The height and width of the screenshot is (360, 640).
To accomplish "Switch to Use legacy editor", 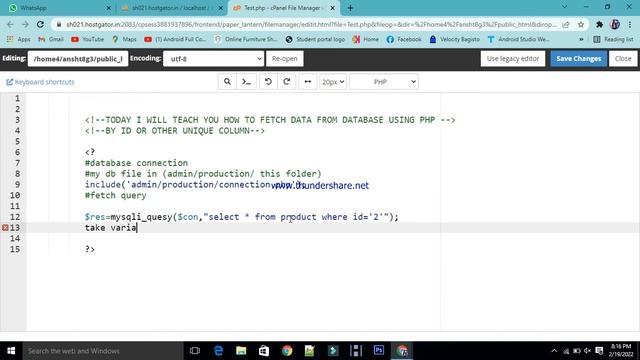I will tap(513, 59).
